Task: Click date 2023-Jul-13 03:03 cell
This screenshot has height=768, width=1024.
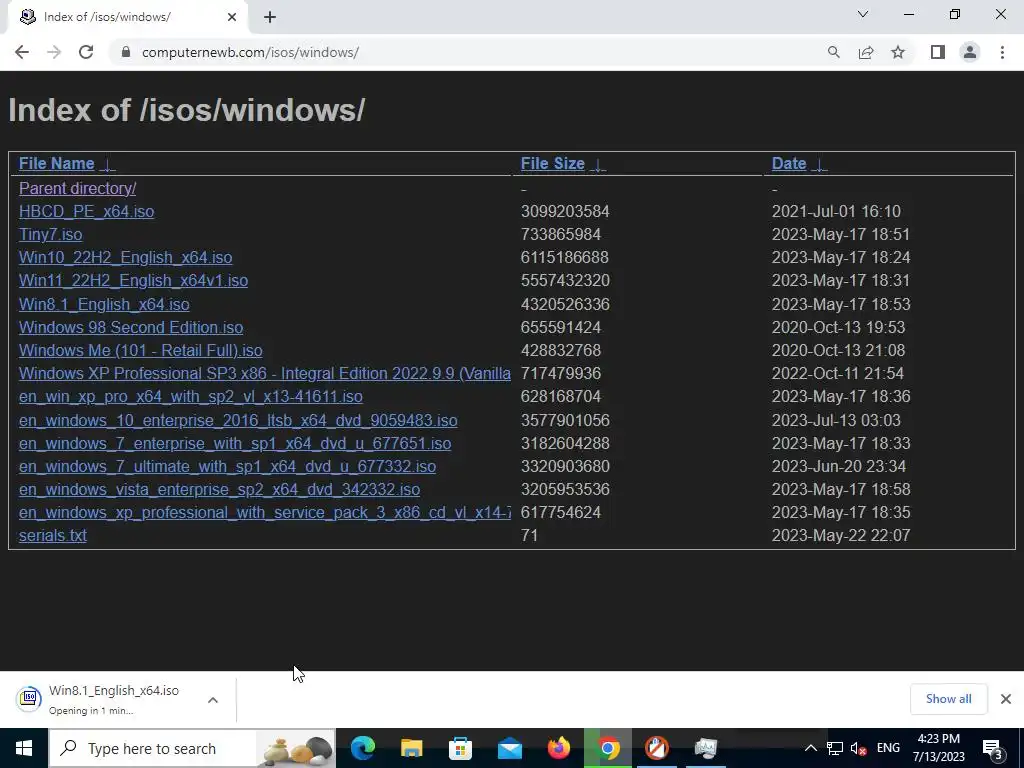Action: 836,420
